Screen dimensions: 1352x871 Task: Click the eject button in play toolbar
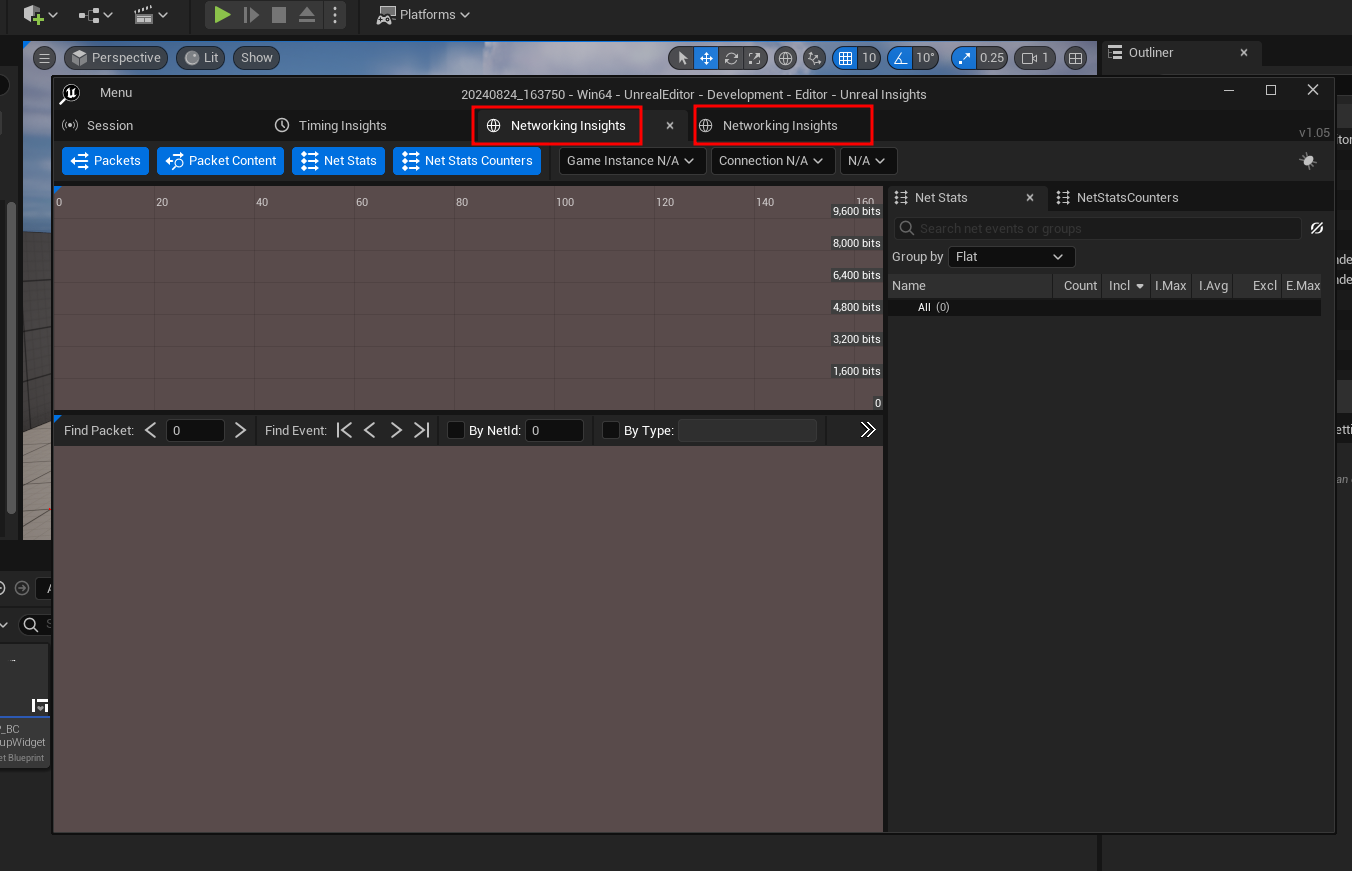tap(307, 15)
